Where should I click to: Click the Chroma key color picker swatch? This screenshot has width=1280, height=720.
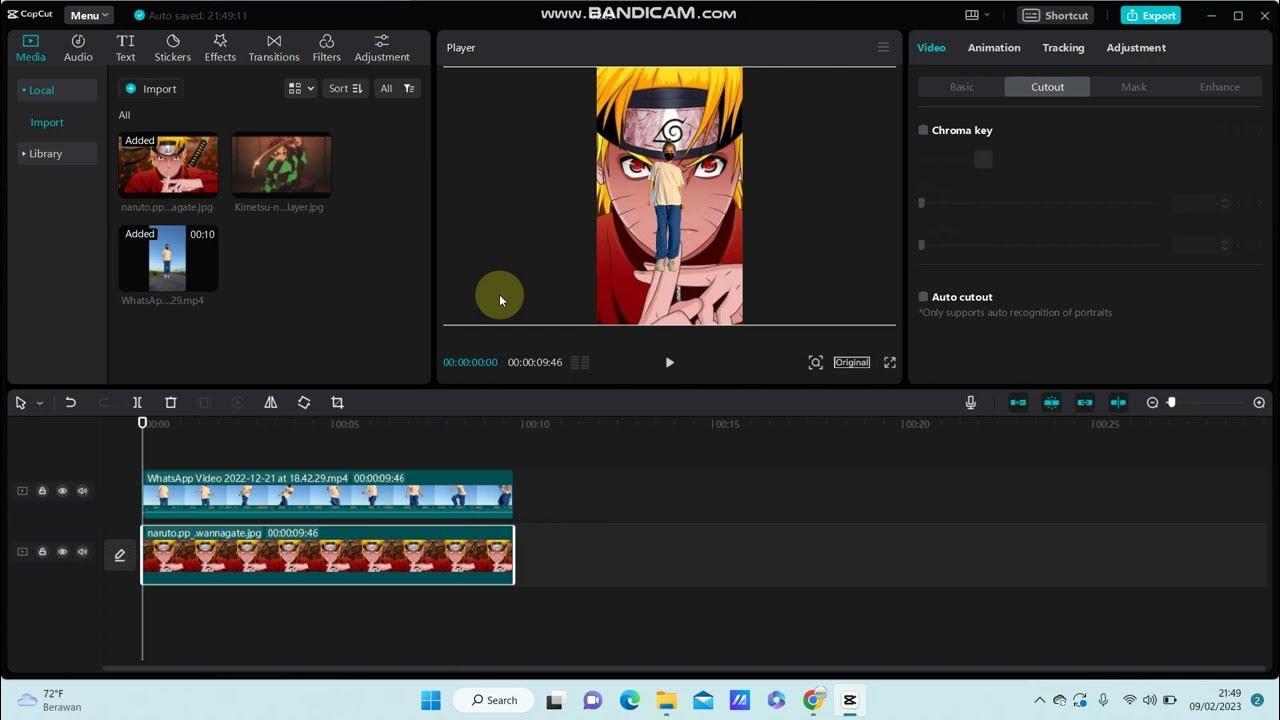tap(983, 159)
